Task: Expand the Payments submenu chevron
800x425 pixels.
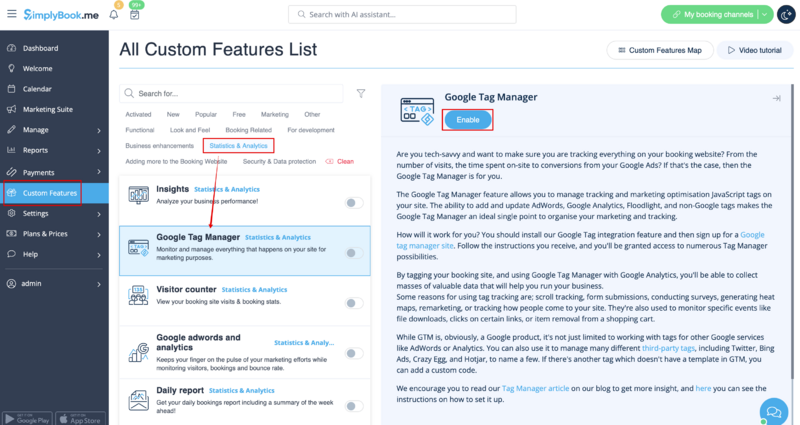Action: (x=99, y=172)
